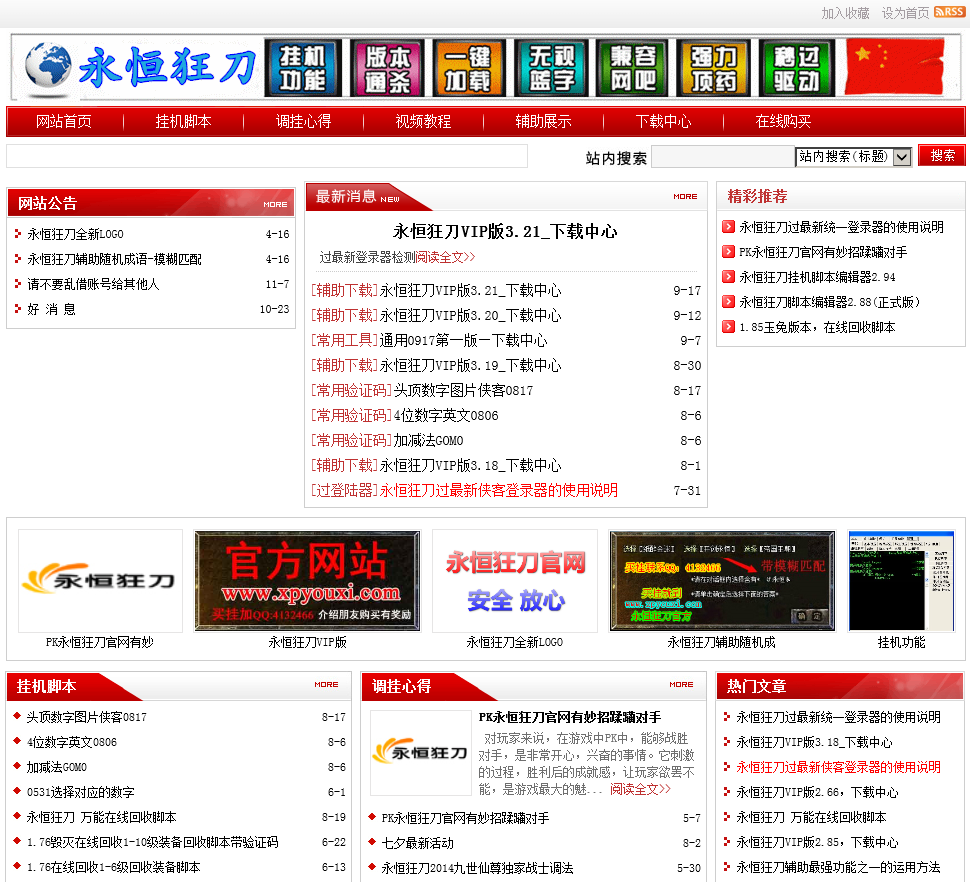This screenshot has height=882, width=970.
Task: Open announcement 请不要乱借账号给其他人
Action: pos(93,284)
